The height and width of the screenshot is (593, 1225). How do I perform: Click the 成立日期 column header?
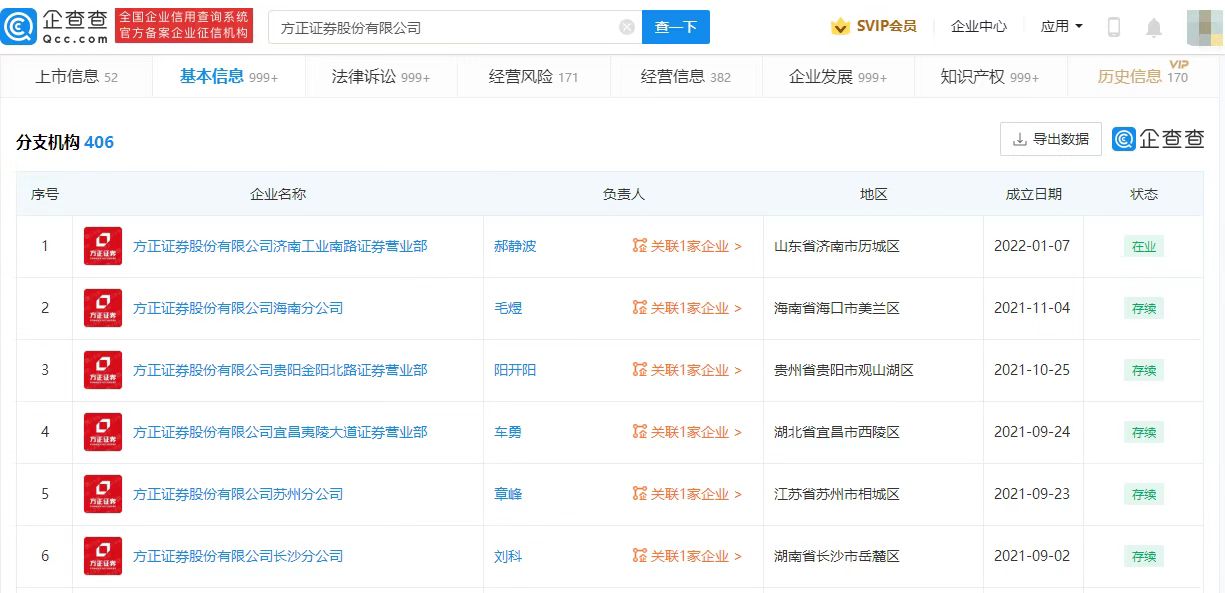pyautogui.click(x=1034, y=194)
